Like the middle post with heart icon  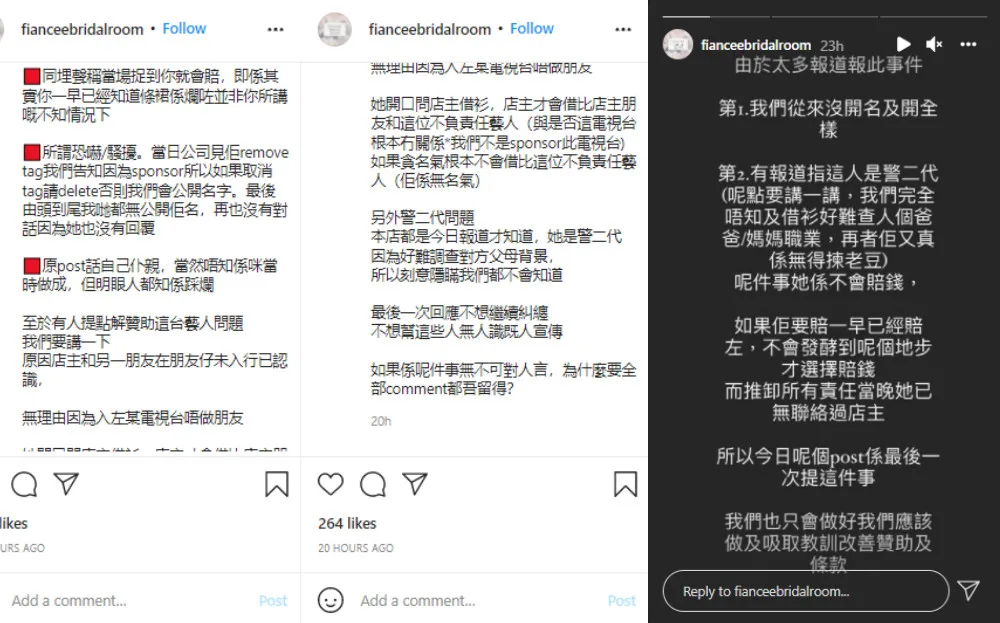coord(330,484)
